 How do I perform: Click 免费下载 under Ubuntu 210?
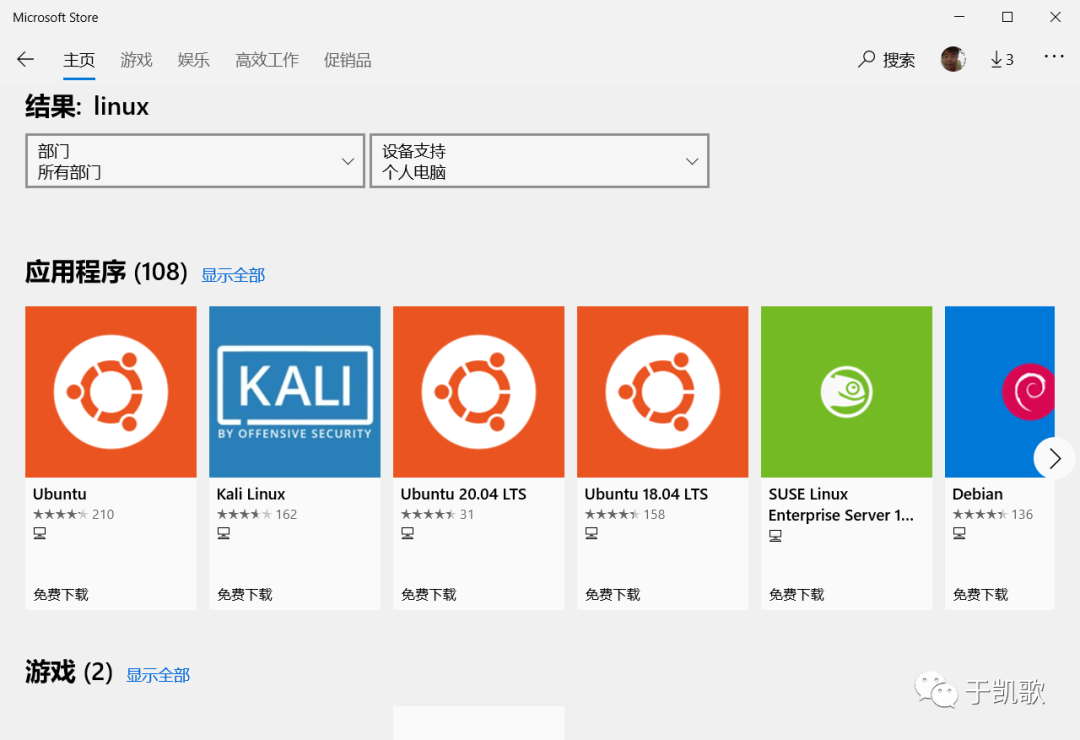tap(61, 594)
